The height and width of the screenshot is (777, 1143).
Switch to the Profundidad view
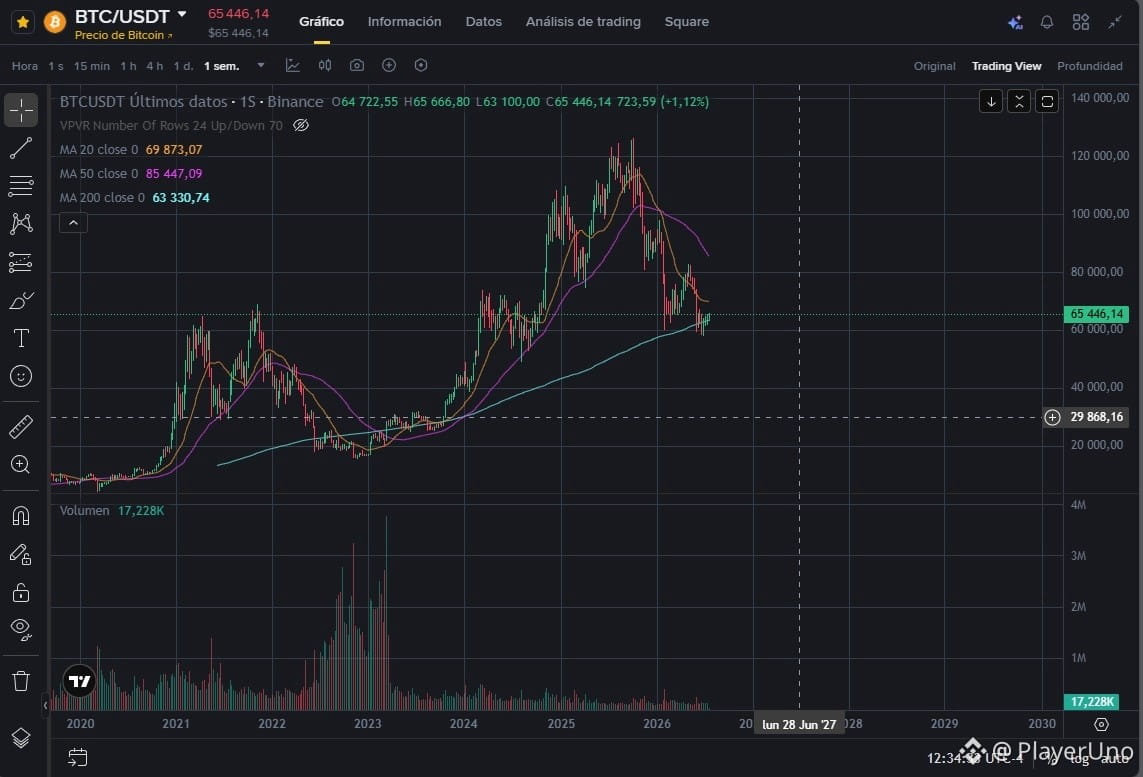1090,66
